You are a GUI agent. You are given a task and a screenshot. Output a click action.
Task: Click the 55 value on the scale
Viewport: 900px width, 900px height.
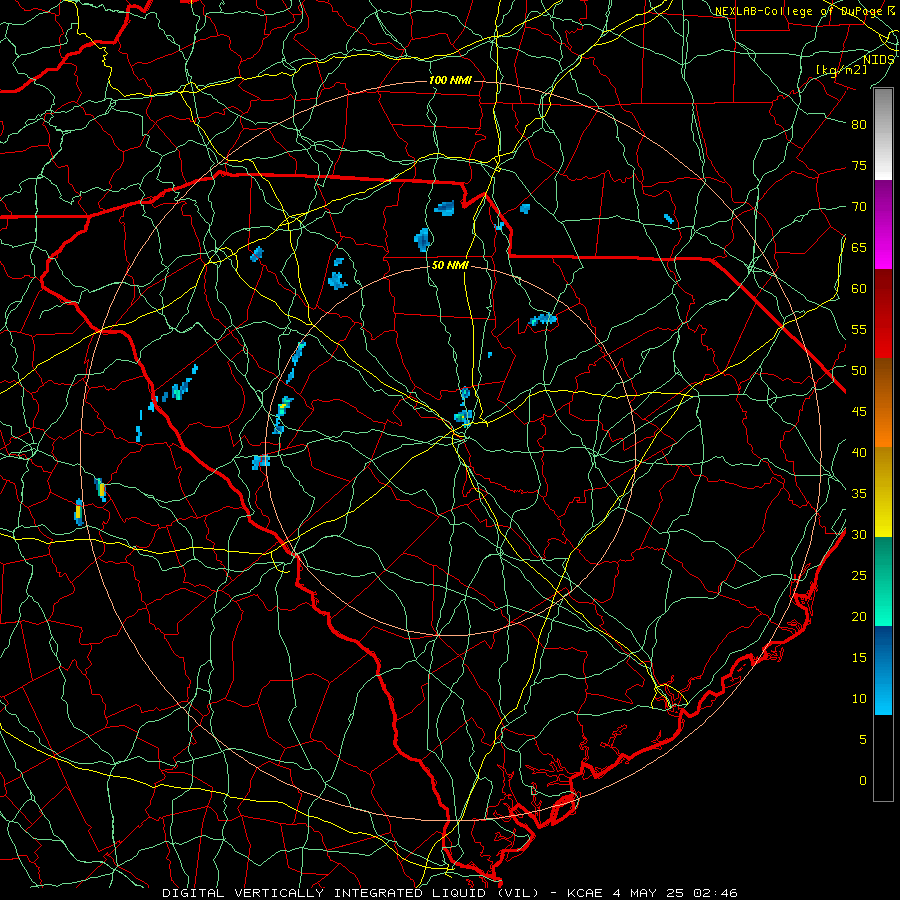[x=859, y=330]
